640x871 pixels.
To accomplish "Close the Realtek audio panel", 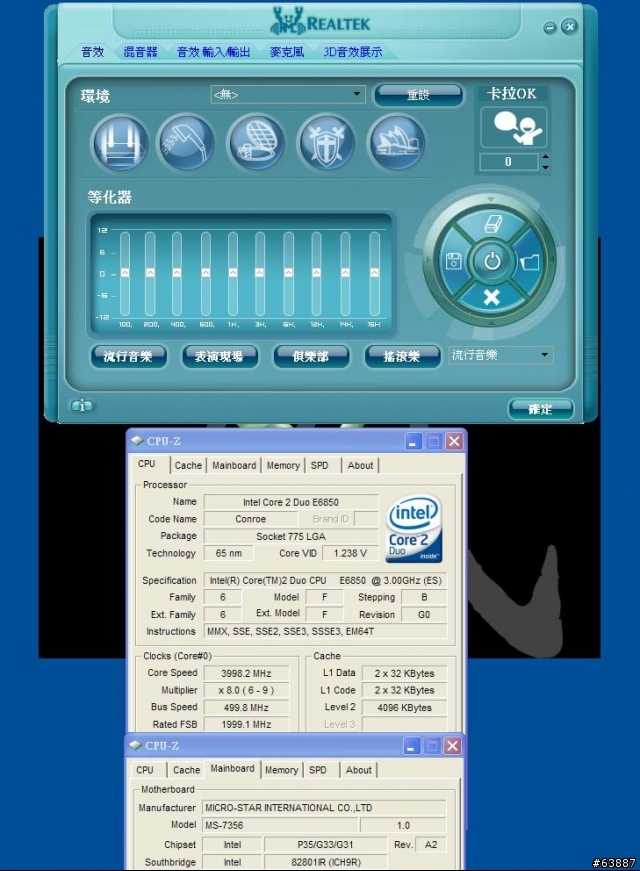I will [x=569, y=26].
